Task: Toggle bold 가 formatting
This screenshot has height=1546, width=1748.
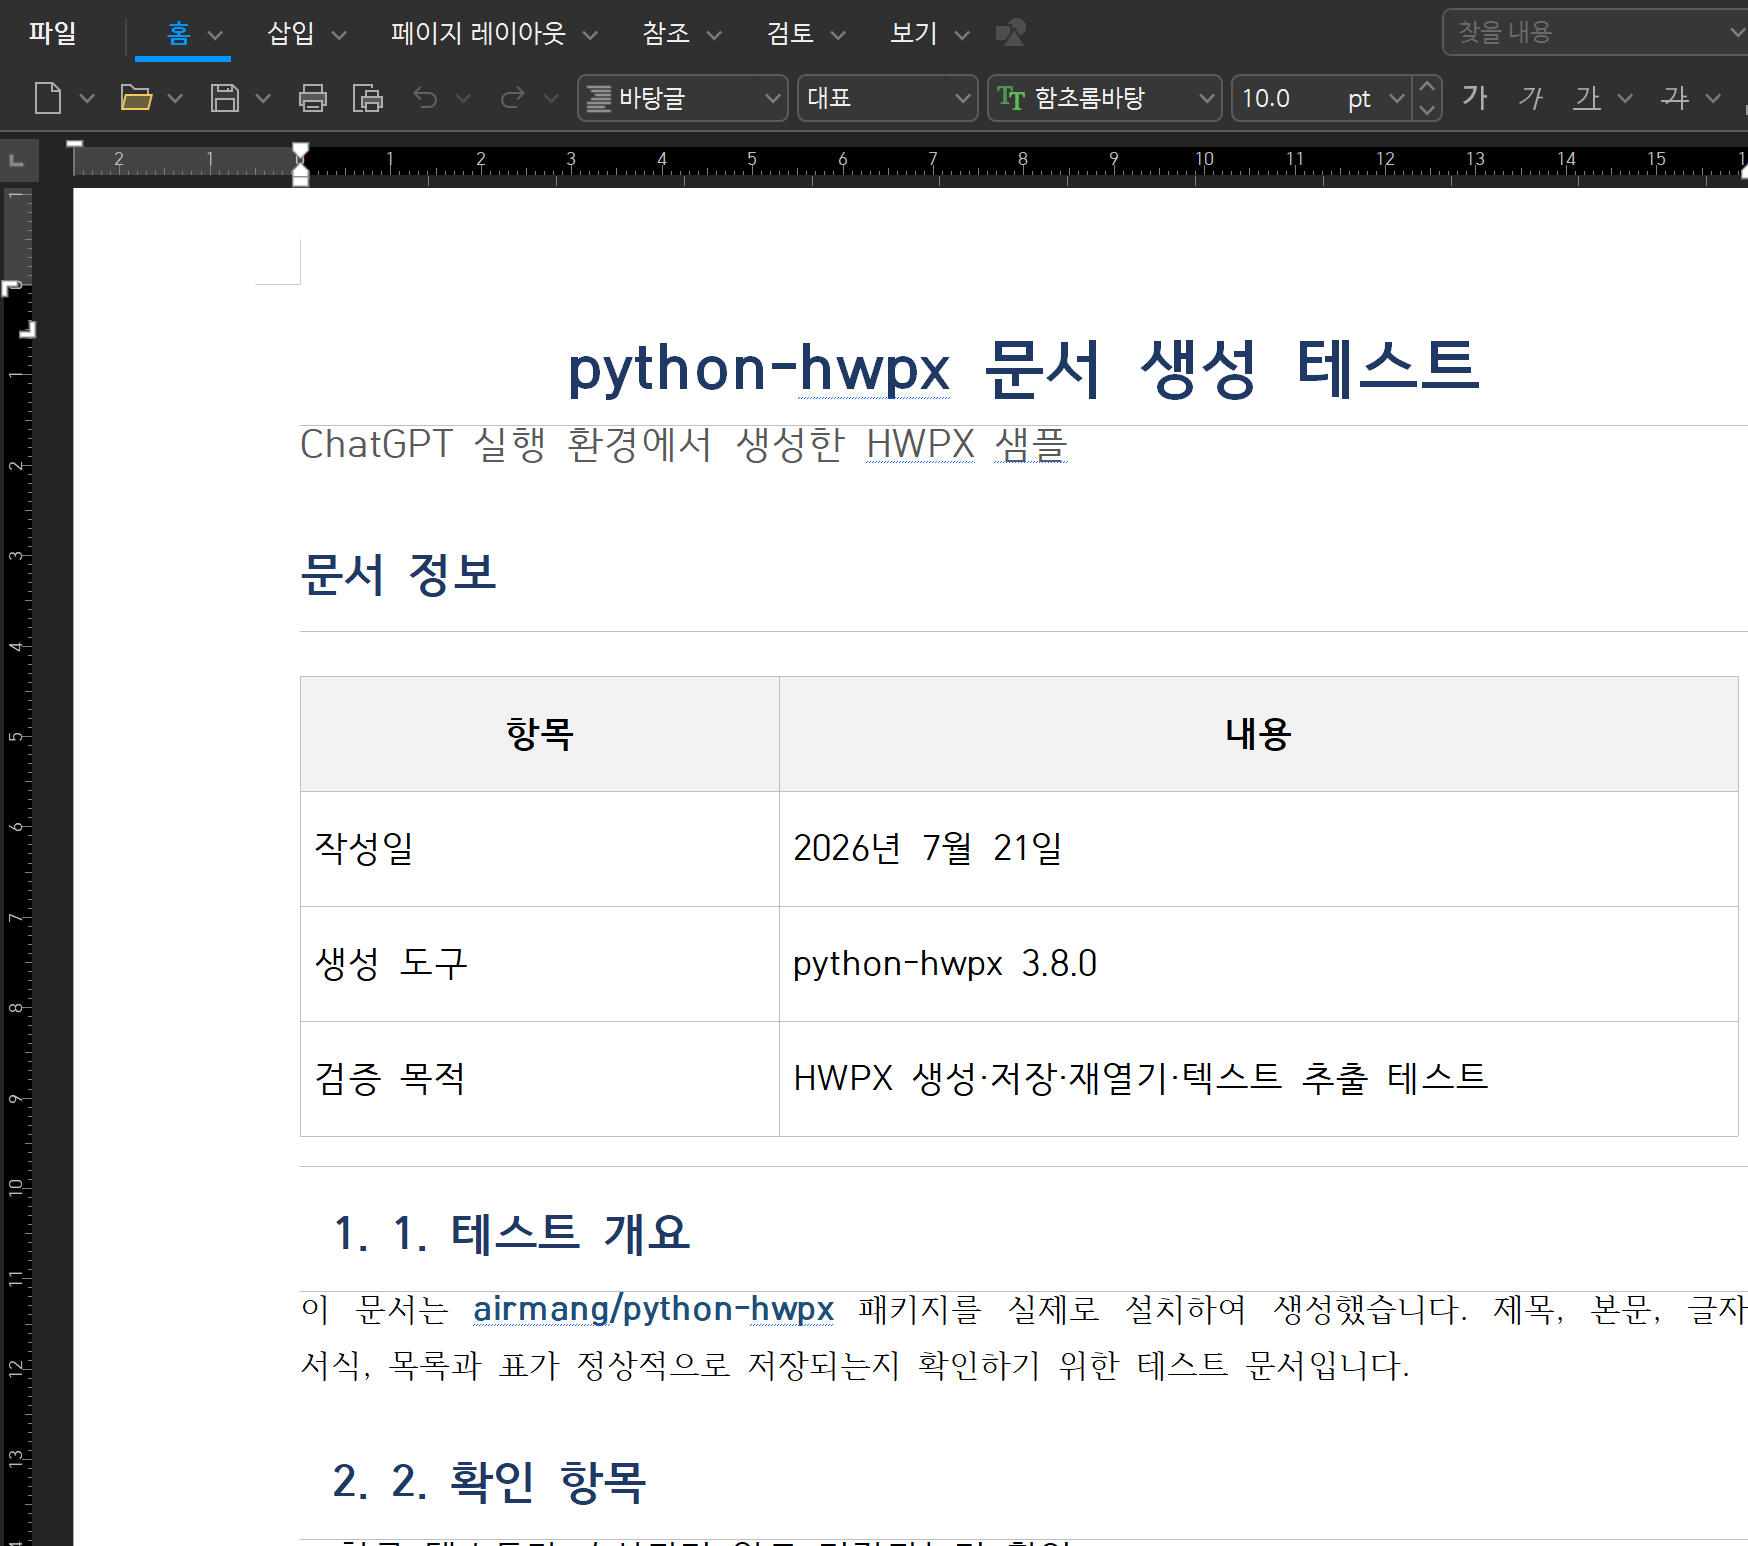Action: (1475, 98)
